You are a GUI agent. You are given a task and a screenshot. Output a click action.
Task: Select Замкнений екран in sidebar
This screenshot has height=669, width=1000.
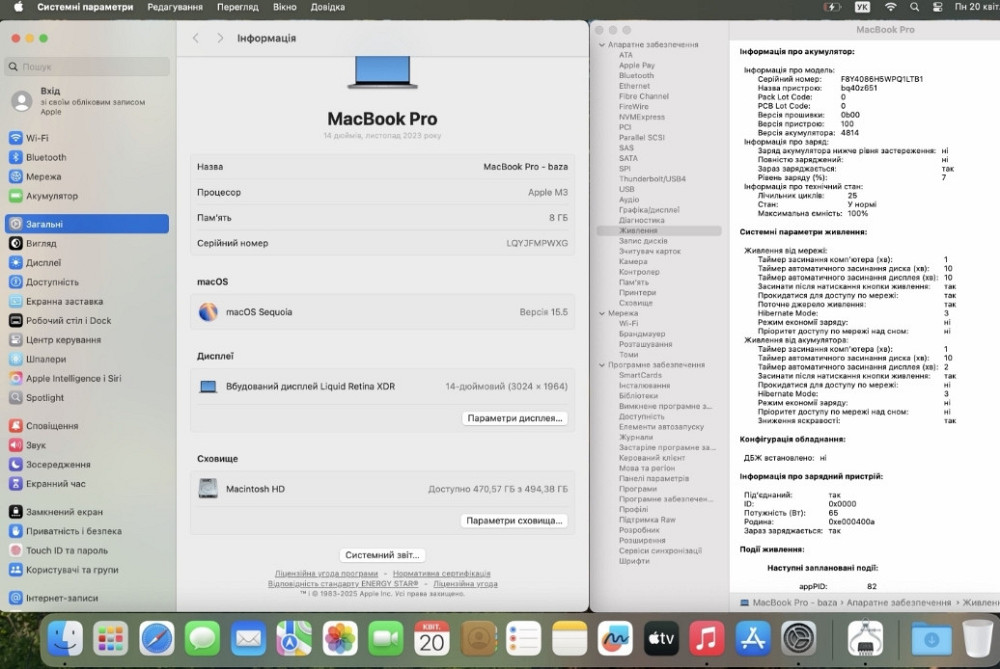(56, 511)
